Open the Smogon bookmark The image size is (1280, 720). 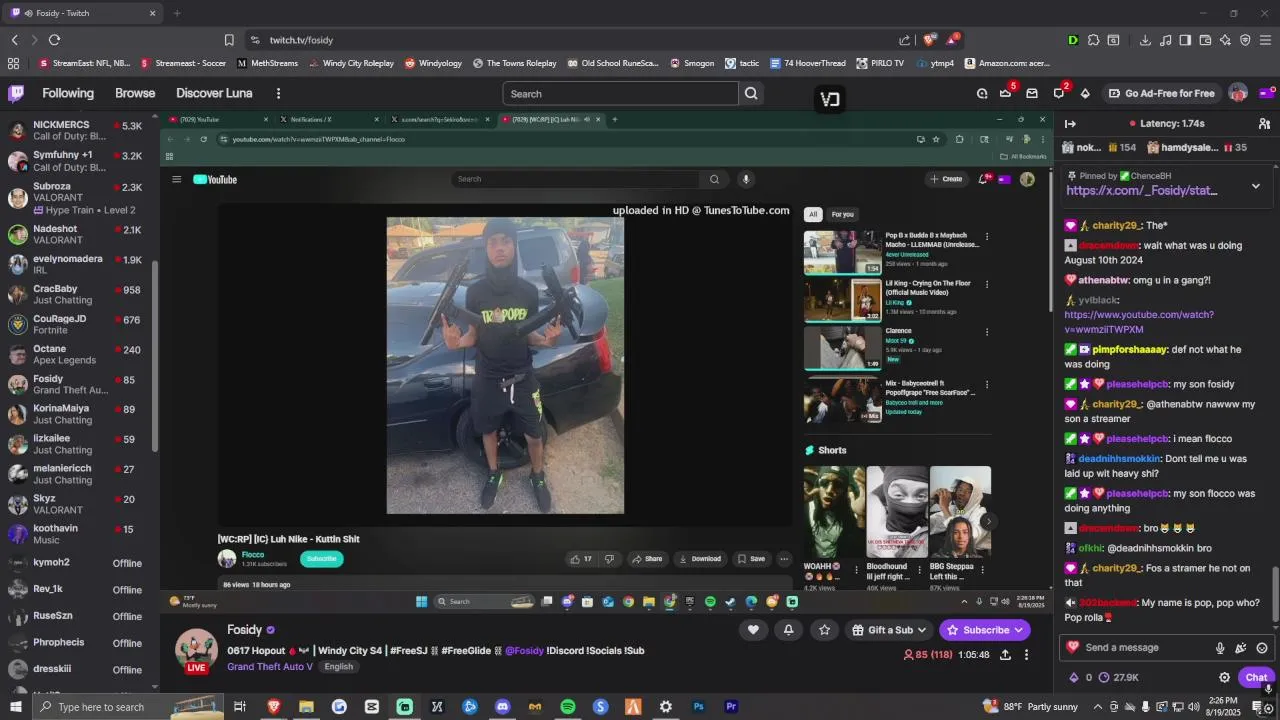coord(692,63)
